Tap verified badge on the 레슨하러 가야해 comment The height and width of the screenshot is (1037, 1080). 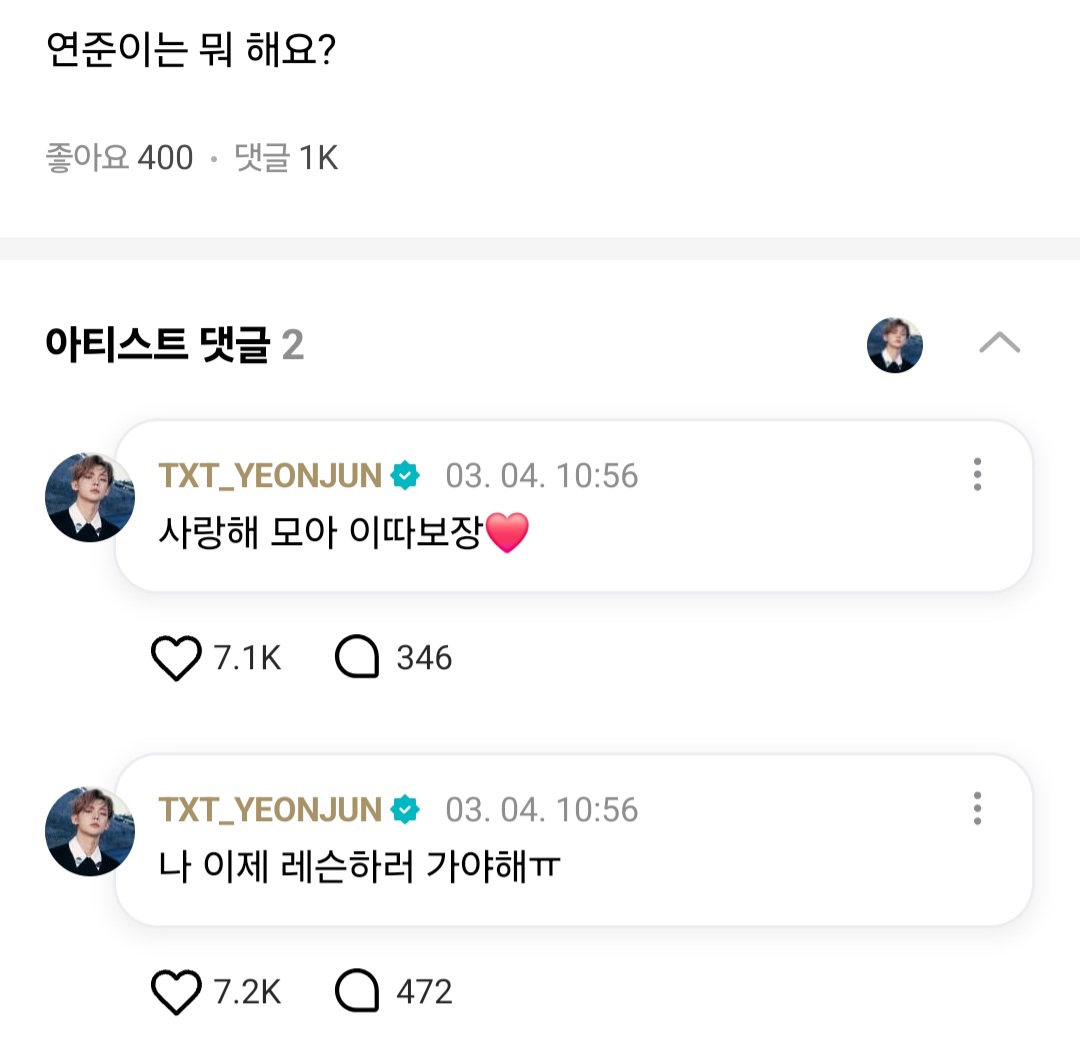405,809
